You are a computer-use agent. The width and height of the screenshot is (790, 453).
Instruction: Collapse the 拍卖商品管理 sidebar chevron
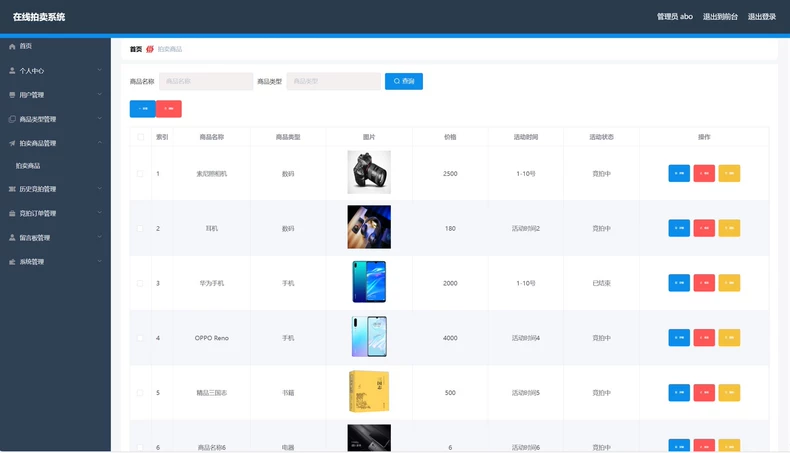(x=99, y=143)
